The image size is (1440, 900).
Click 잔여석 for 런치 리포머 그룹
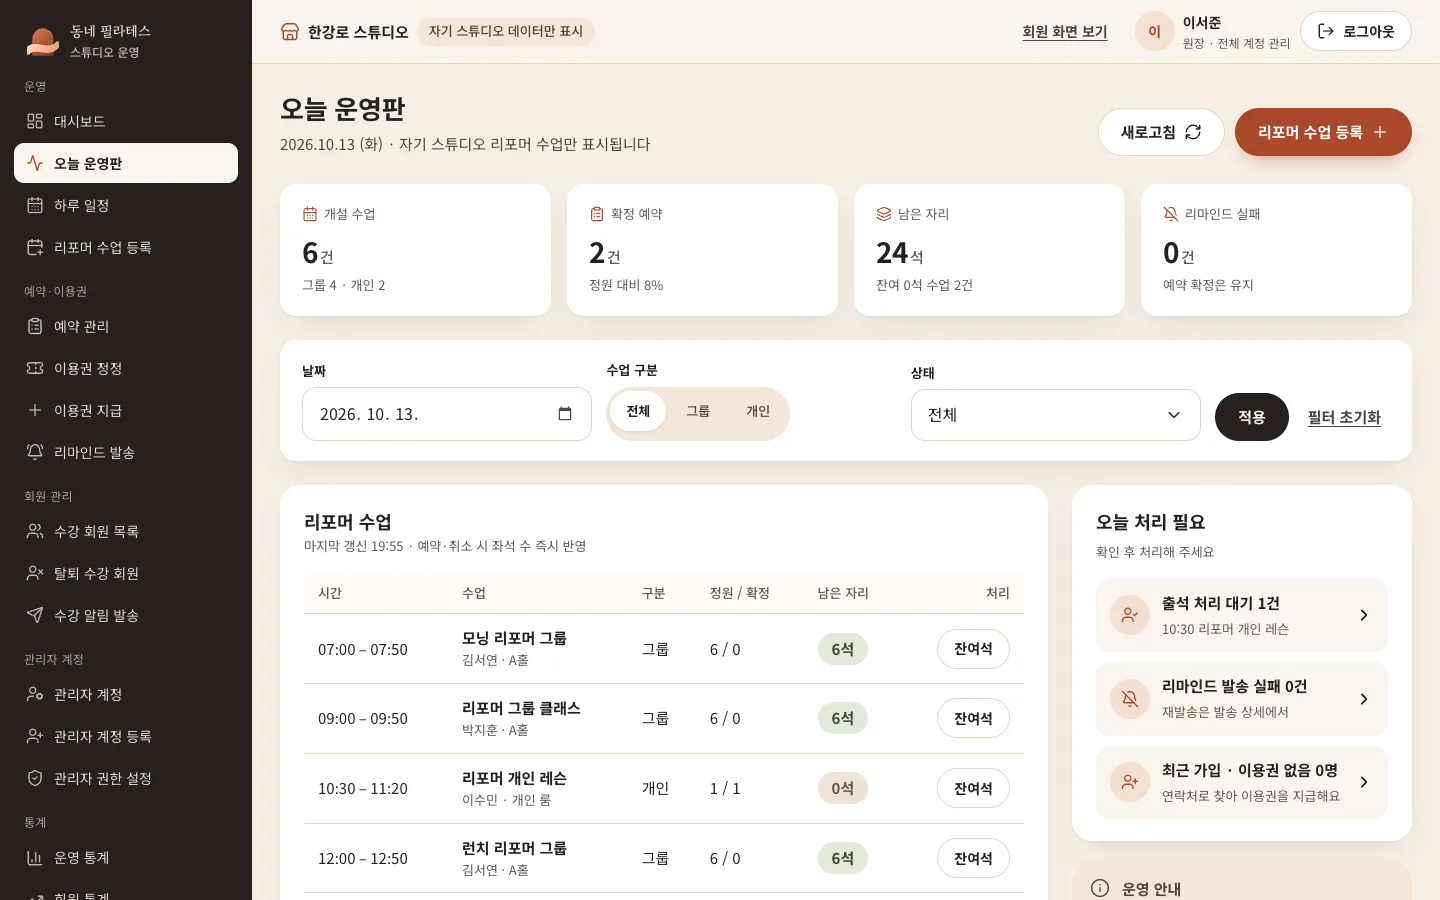pyautogui.click(x=973, y=859)
